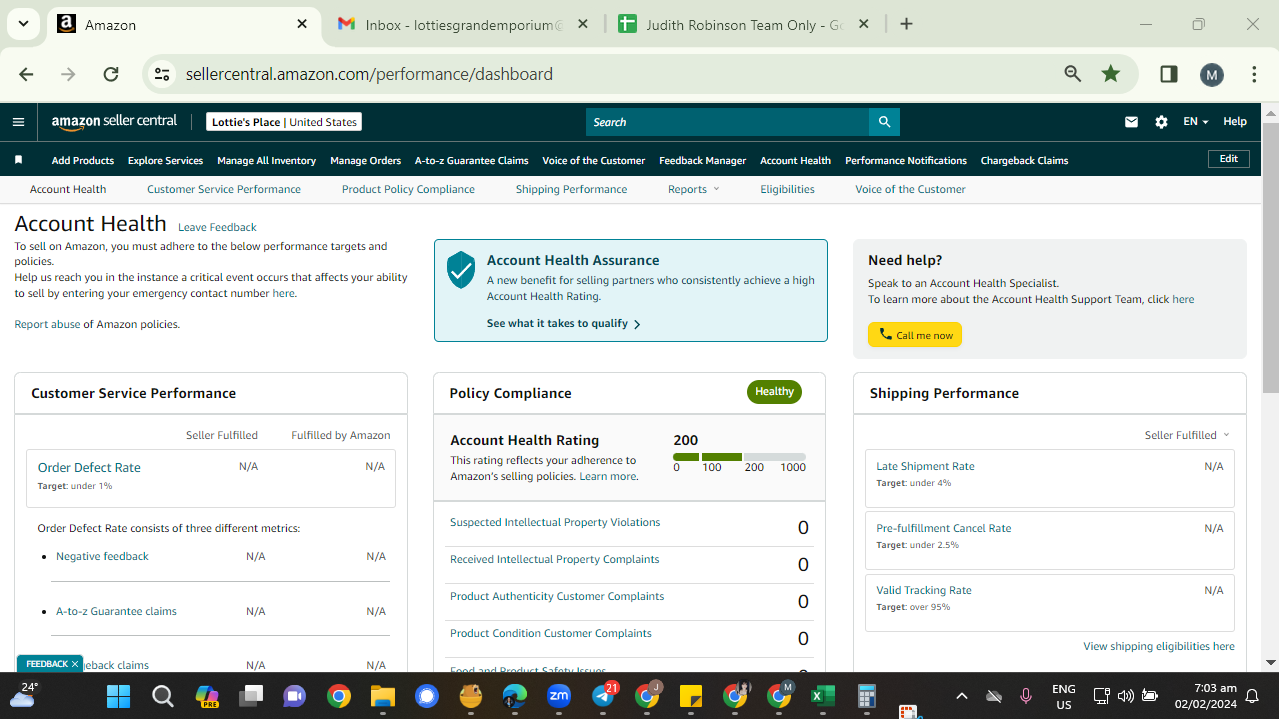Click the Call me now button

(x=914, y=335)
